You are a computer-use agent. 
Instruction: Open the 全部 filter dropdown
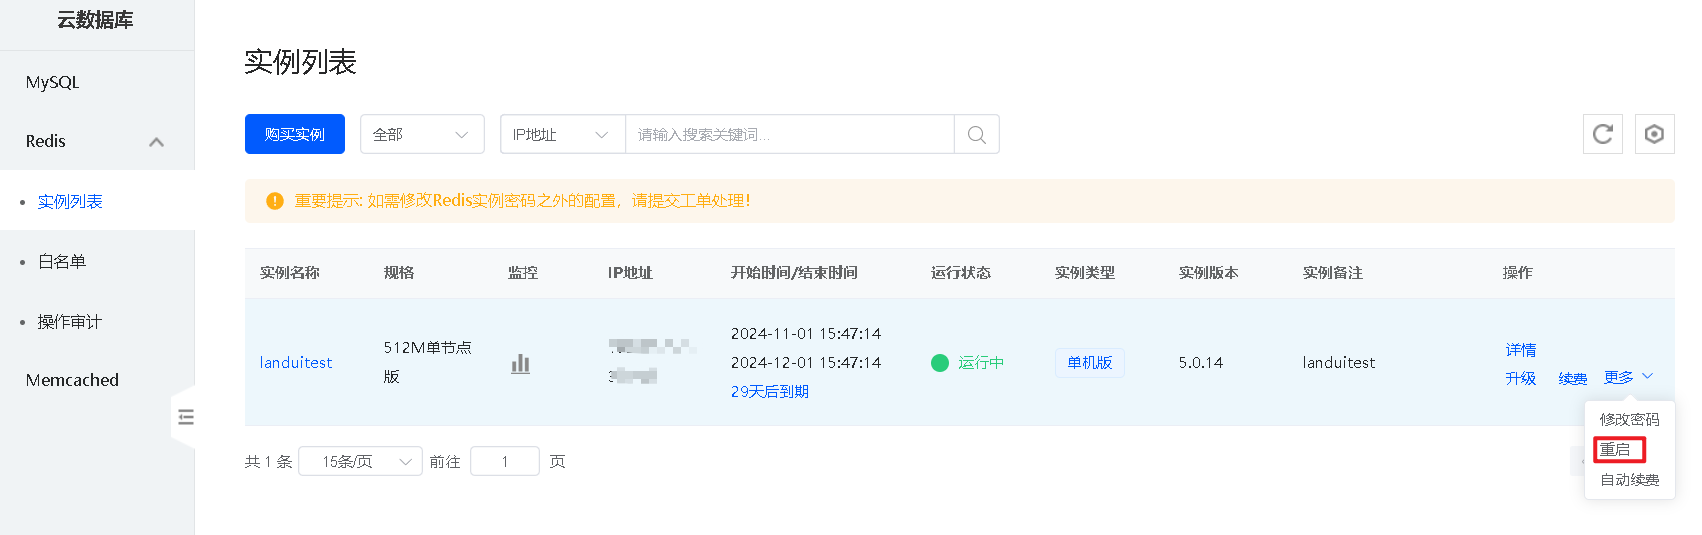(x=421, y=135)
